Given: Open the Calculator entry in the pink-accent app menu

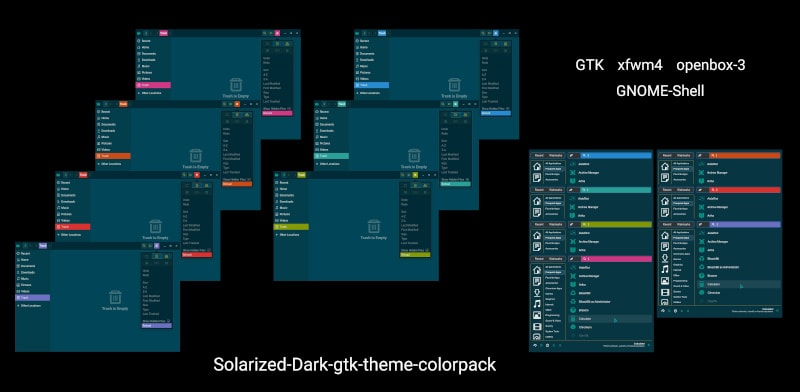Looking at the screenshot, I should point(610,318).
